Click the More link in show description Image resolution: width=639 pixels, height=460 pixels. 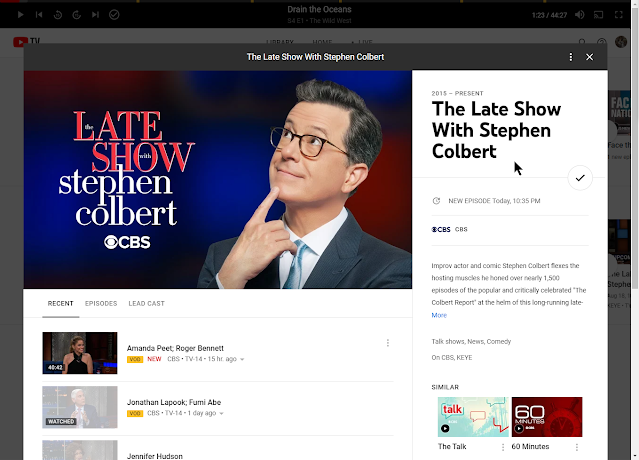pos(439,315)
